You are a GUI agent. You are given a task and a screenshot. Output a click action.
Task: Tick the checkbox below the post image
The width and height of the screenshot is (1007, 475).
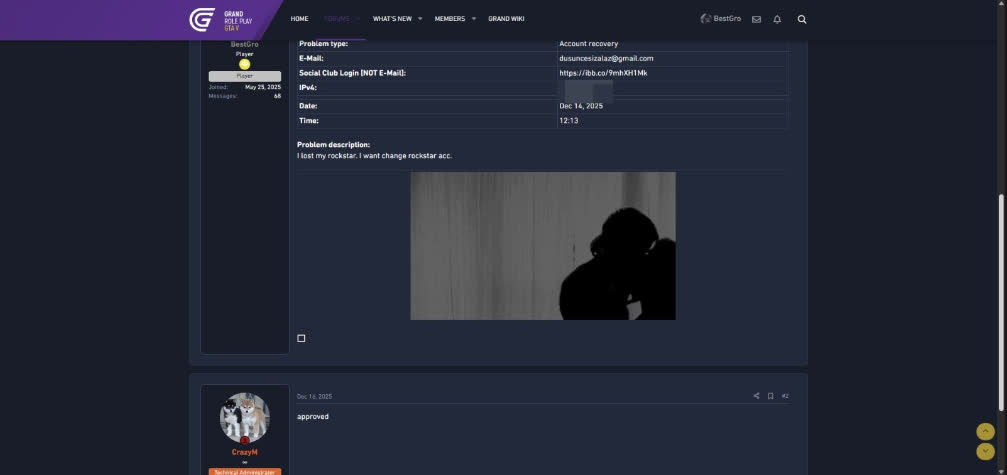tap(301, 338)
